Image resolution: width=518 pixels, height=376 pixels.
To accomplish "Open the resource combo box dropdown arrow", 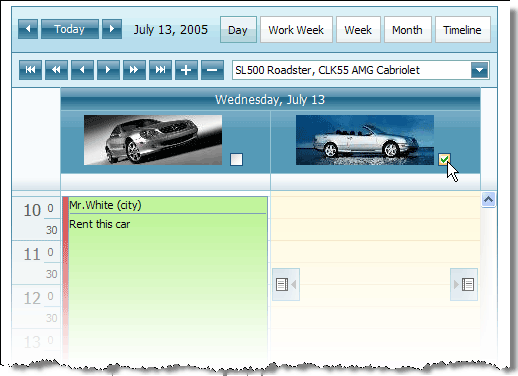I will 480,70.
